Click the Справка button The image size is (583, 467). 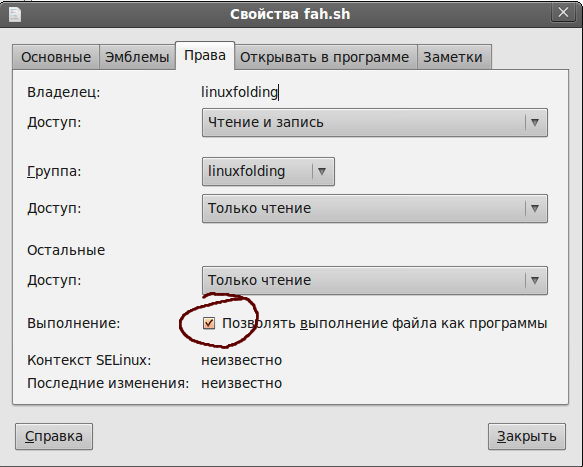pos(54,437)
